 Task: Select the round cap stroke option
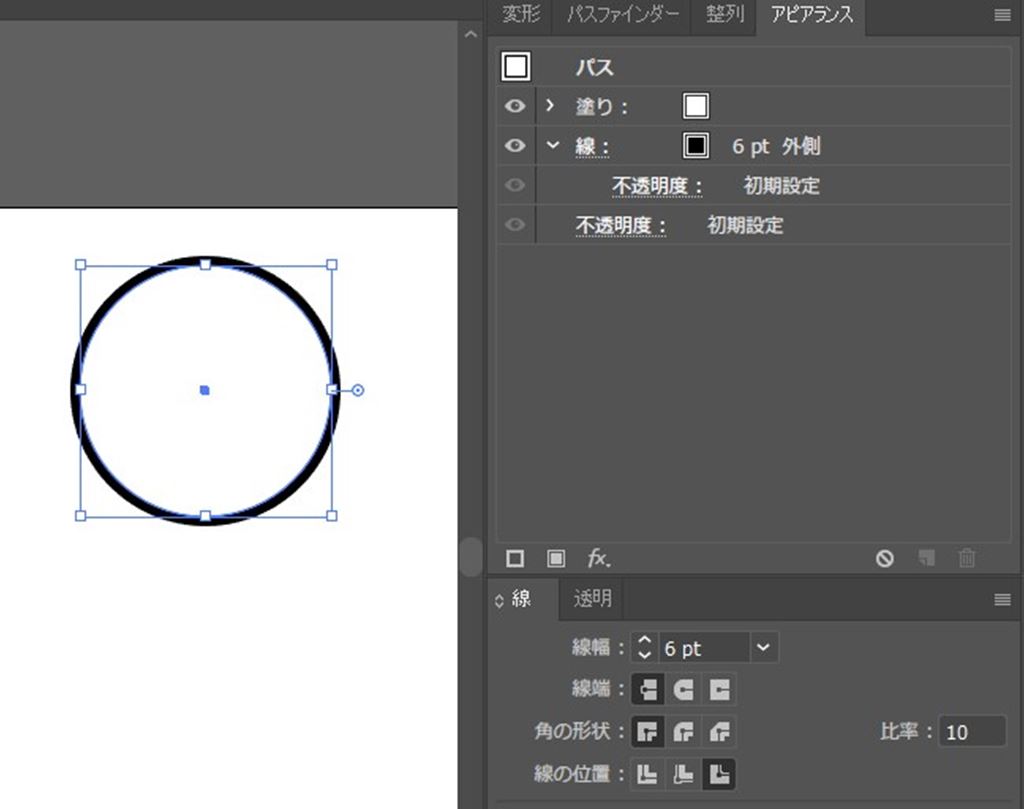coord(684,689)
